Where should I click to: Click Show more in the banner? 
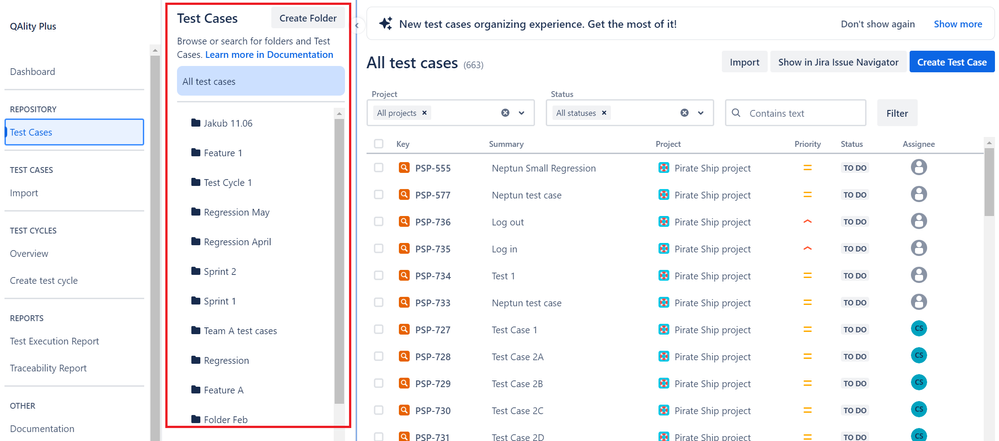(958, 24)
